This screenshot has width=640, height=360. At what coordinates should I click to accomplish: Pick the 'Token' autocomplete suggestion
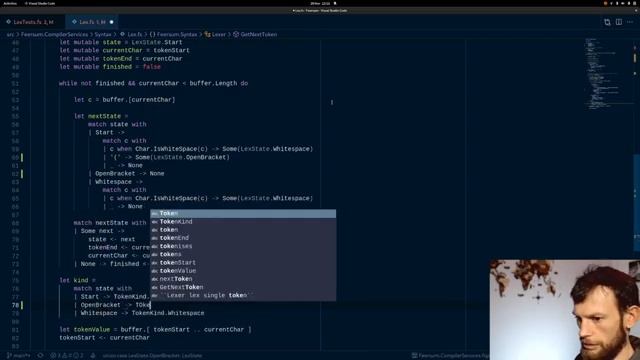click(x=243, y=213)
